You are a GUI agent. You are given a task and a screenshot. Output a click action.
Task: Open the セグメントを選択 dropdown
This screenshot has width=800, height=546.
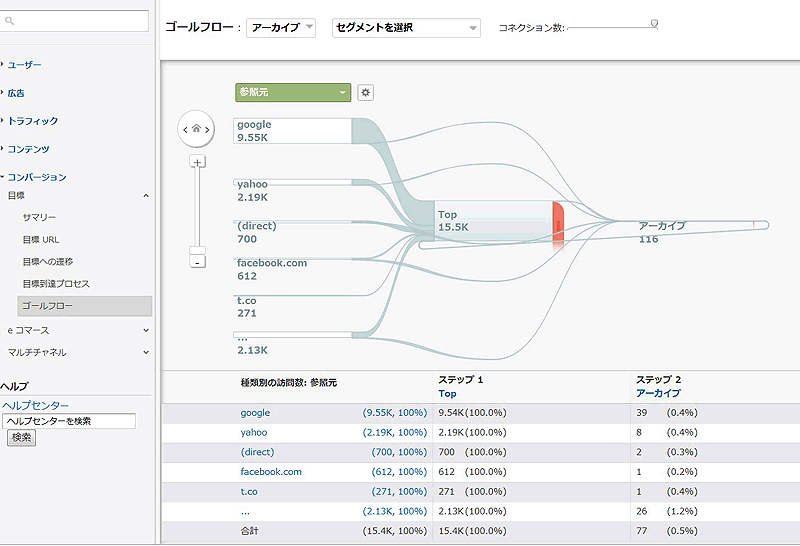coord(405,28)
